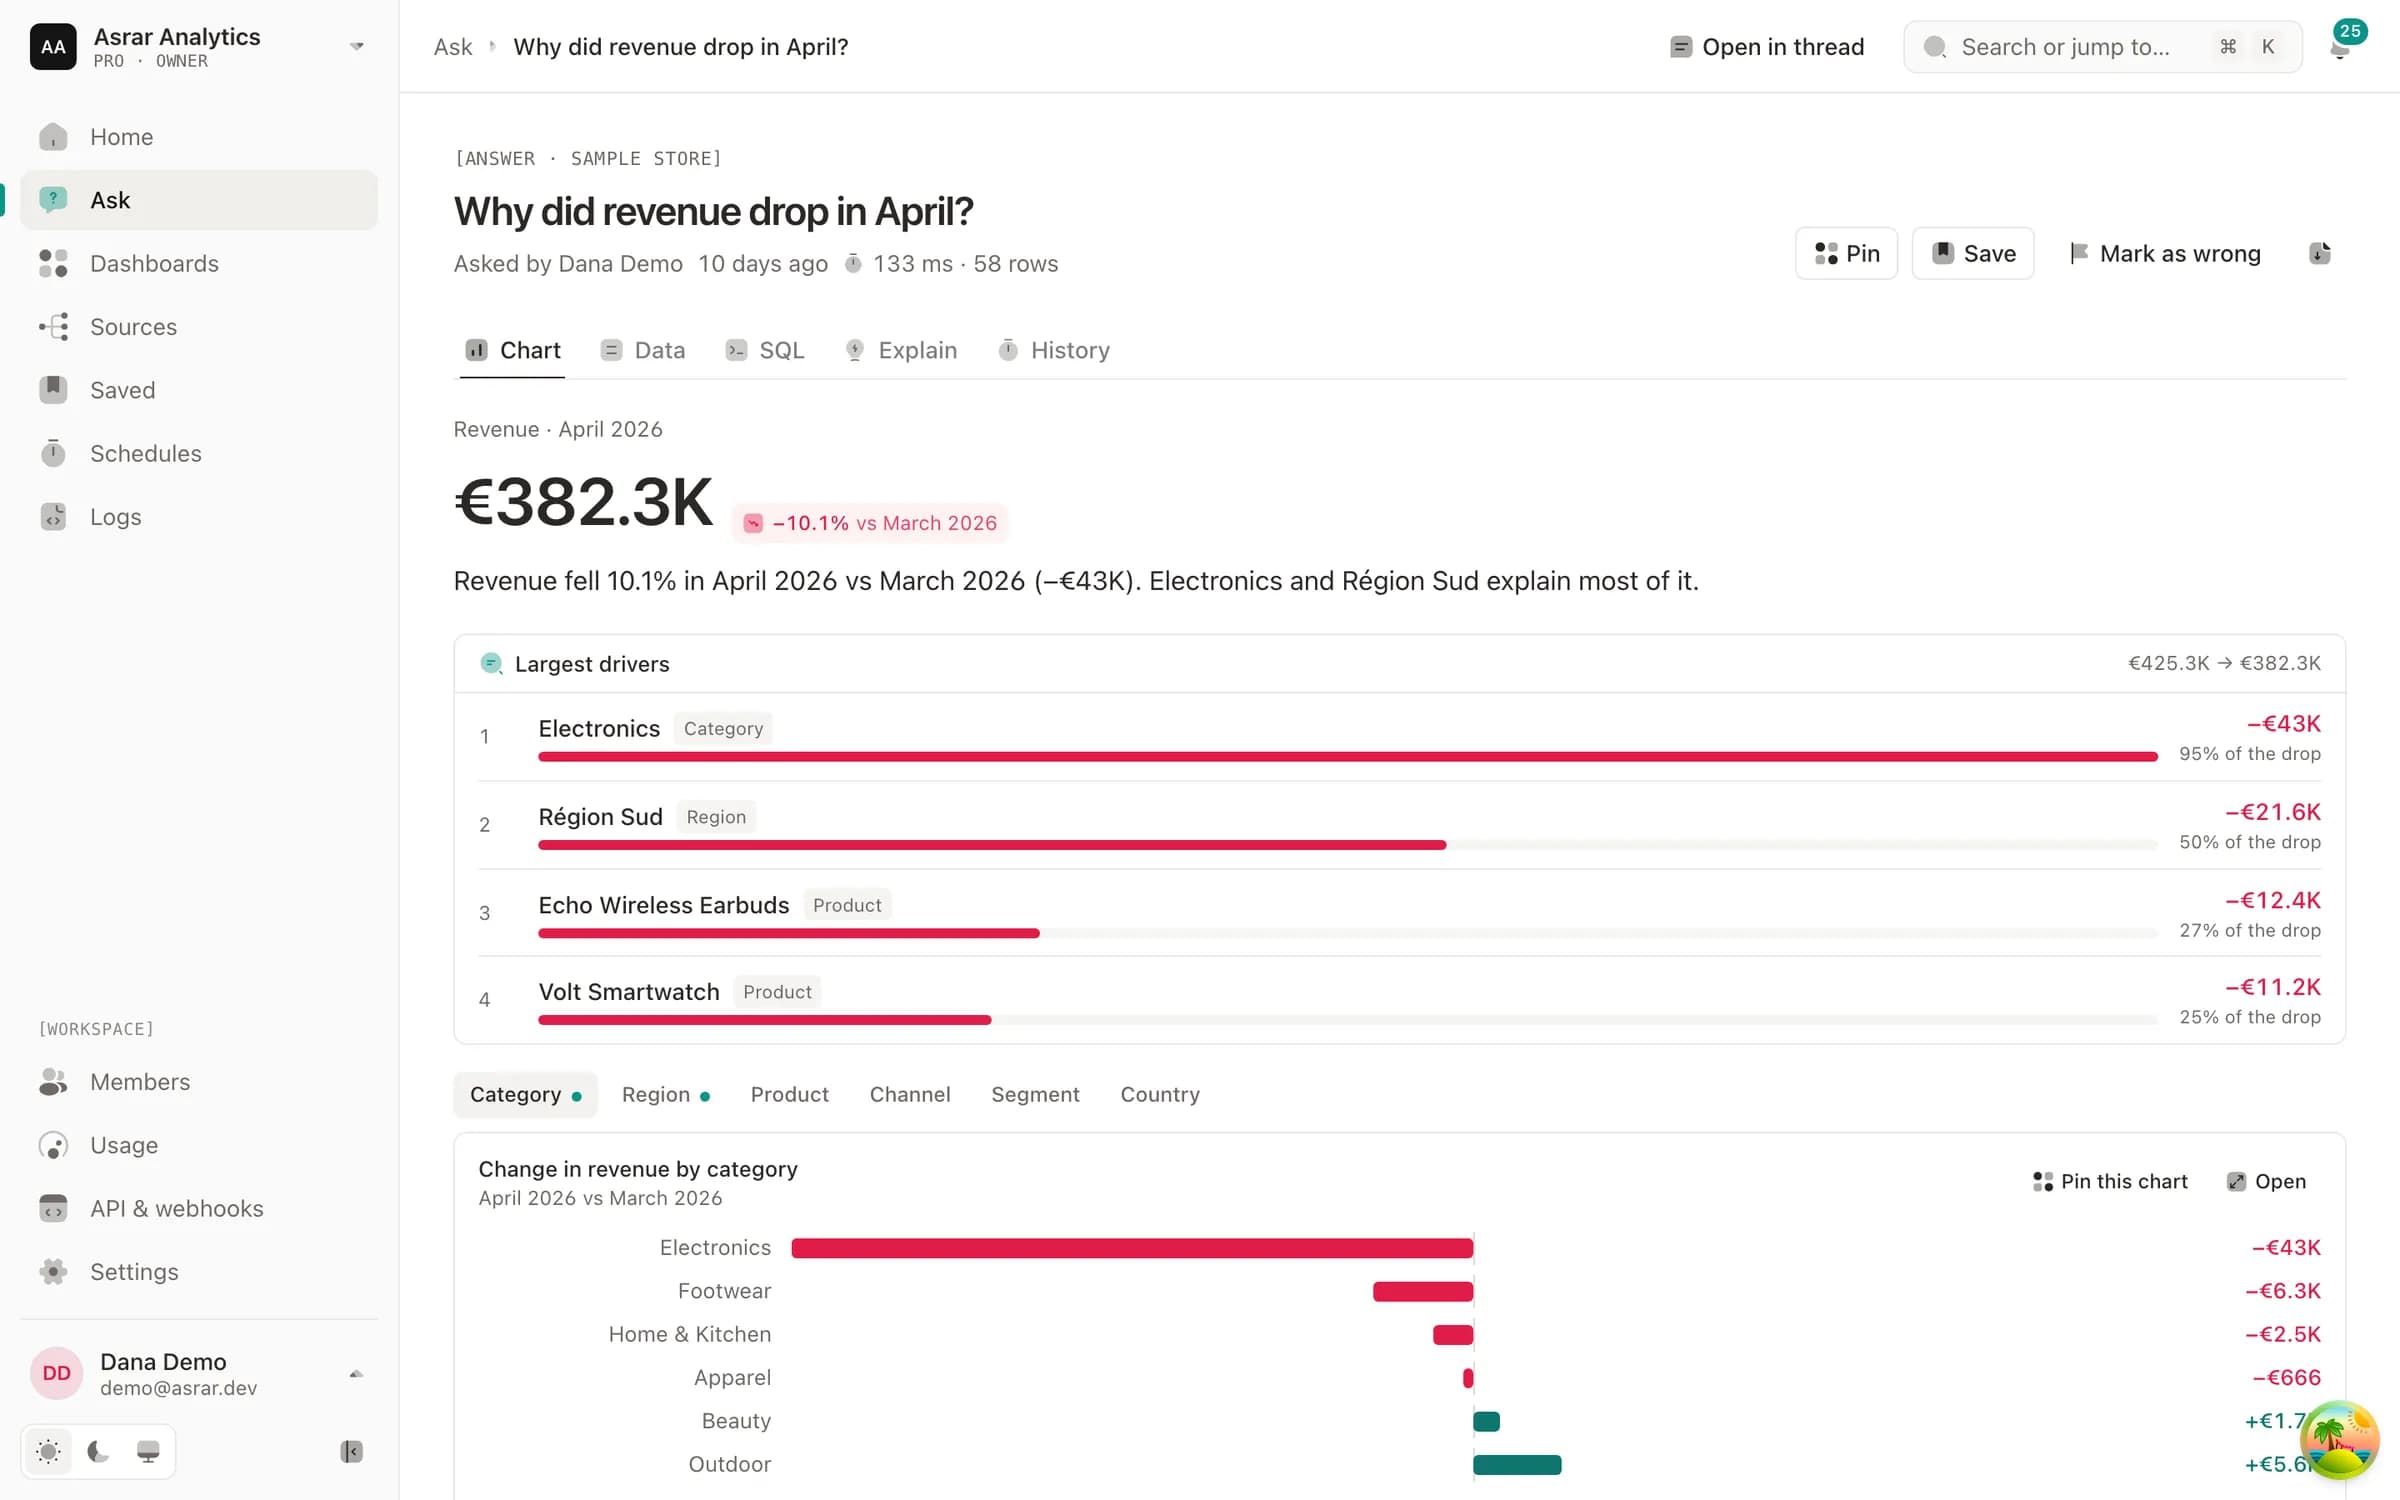2400x1500 pixels.
Task: Open API & webhooks page
Action: click(x=198, y=1208)
